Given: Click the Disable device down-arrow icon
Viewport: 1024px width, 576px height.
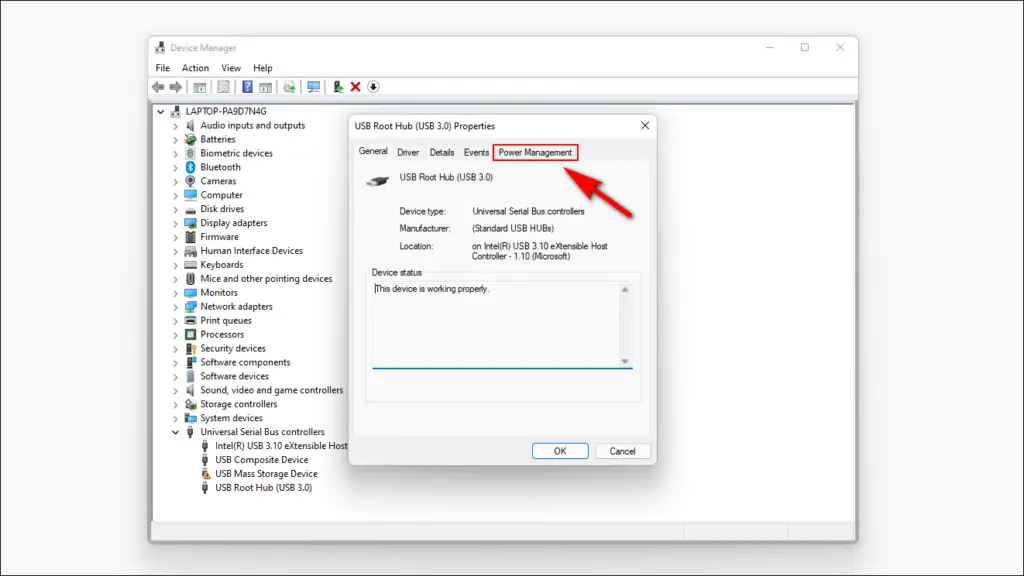Looking at the screenshot, I should [374, 87].
